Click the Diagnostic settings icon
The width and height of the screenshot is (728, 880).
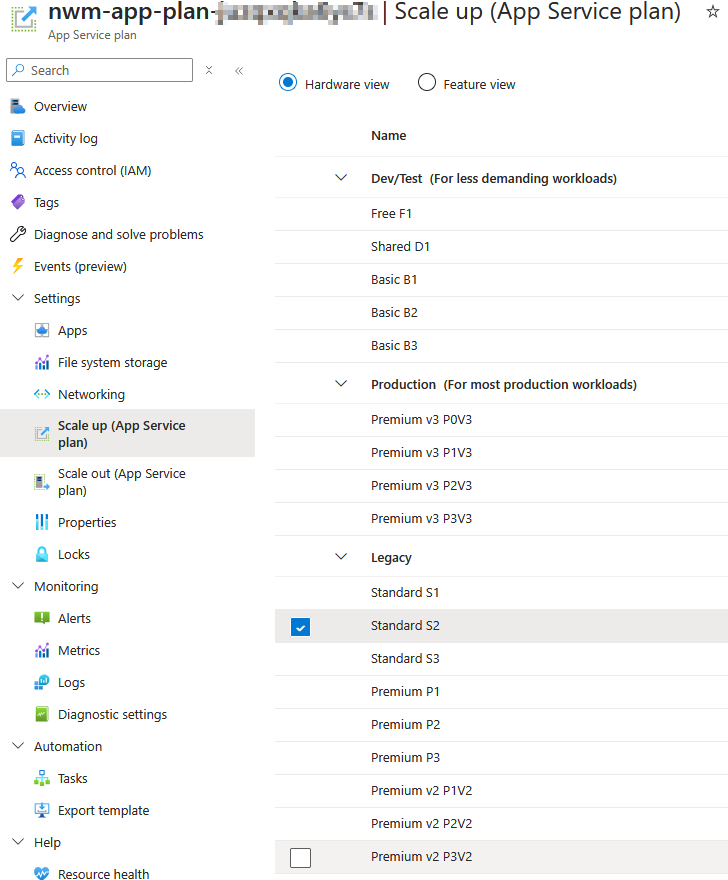(42, 714)
